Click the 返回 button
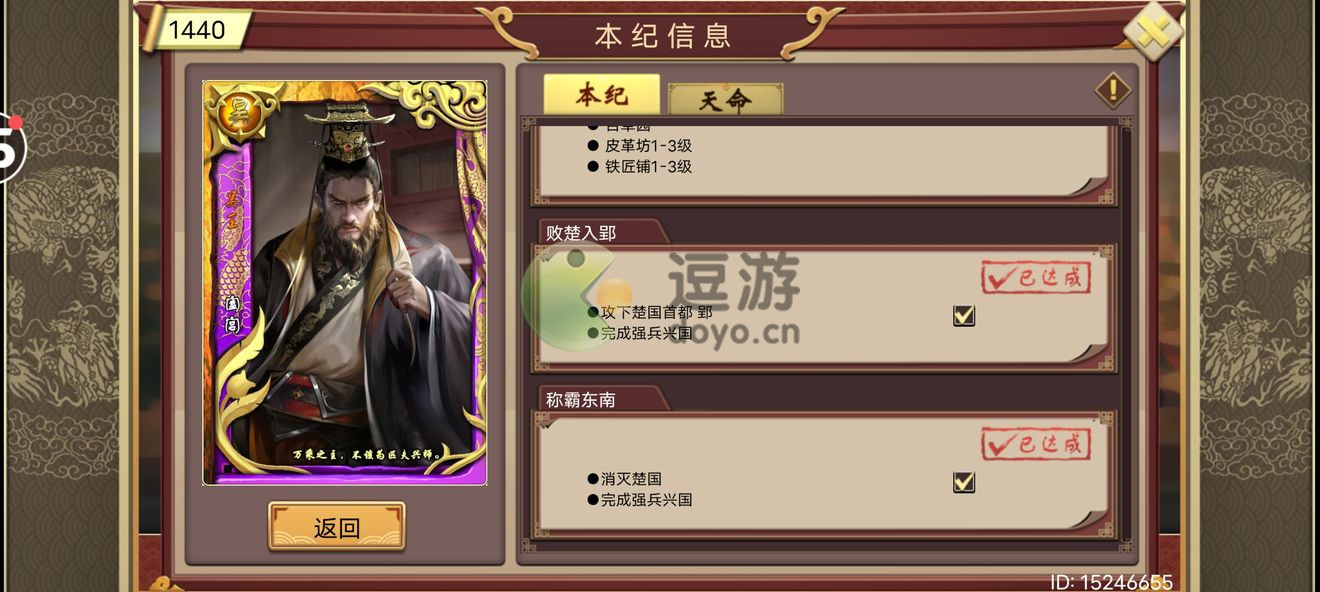This screenshot has height=592, width=1320. click(337, 527)
